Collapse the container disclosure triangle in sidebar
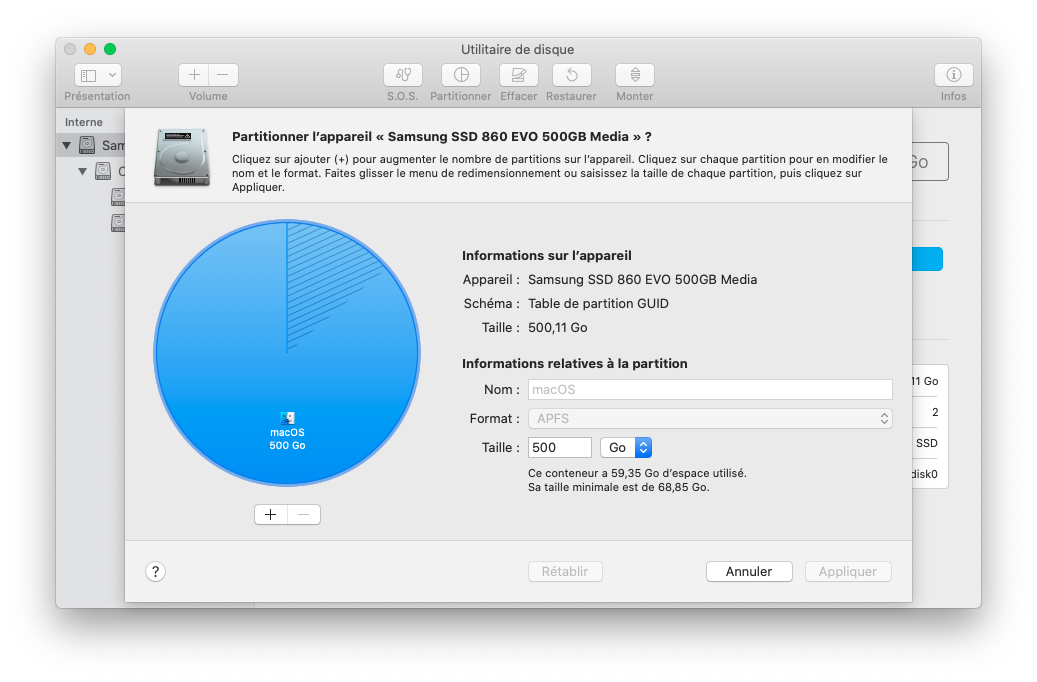Screen dimensions: 1037x682 [x=83, y=171]
